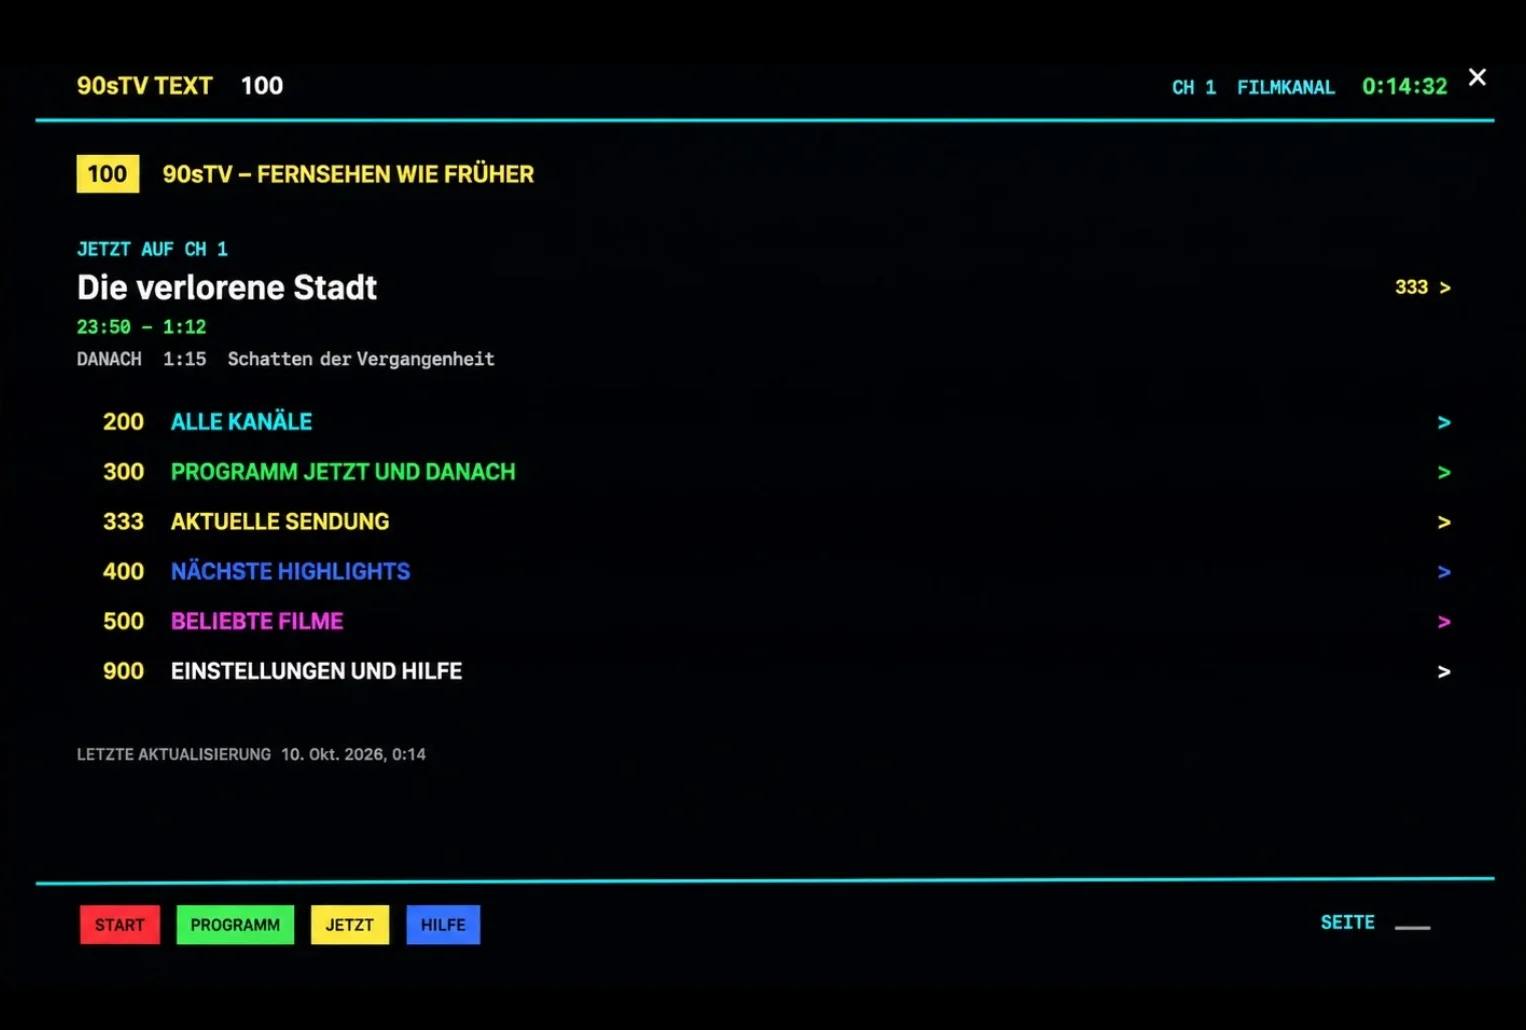Click the green PROGRAMM button

[x=235, y=925]
